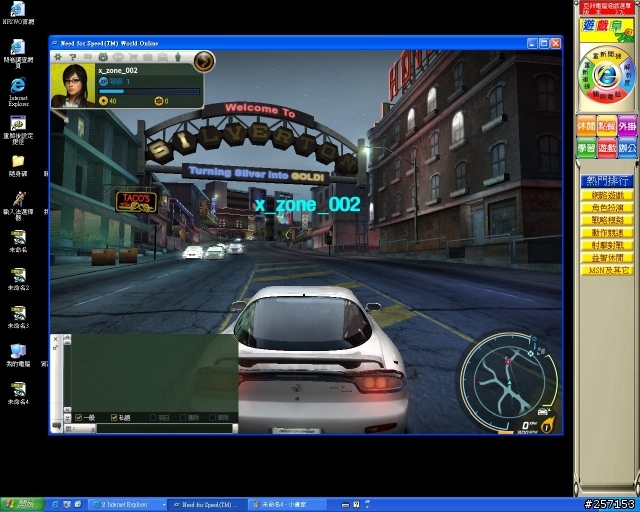Click 我的電腦 My Computer desktop icon

click(x=18, y=355)
